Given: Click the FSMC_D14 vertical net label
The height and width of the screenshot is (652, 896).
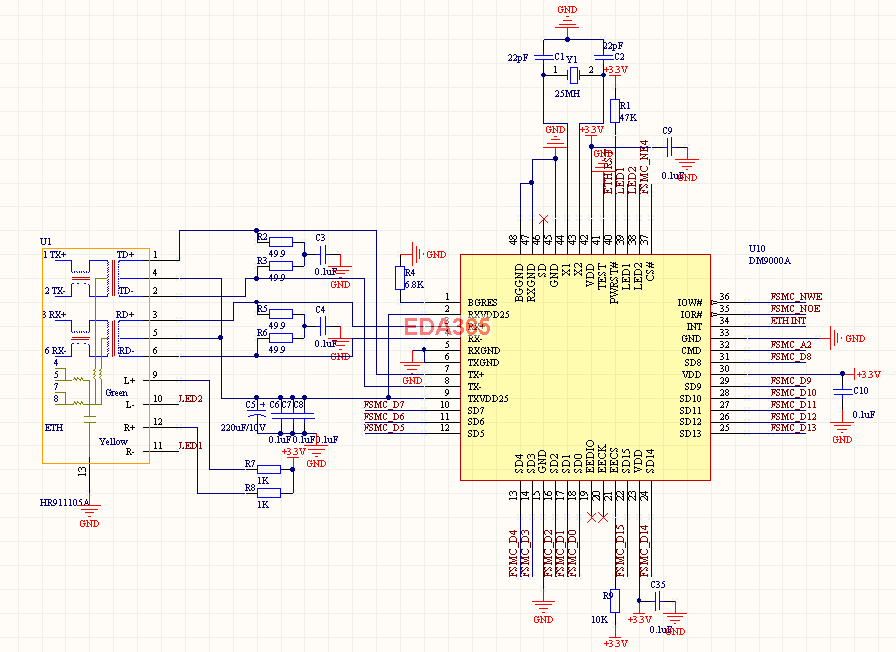Looking at the screenshot, I should point(645,551).
